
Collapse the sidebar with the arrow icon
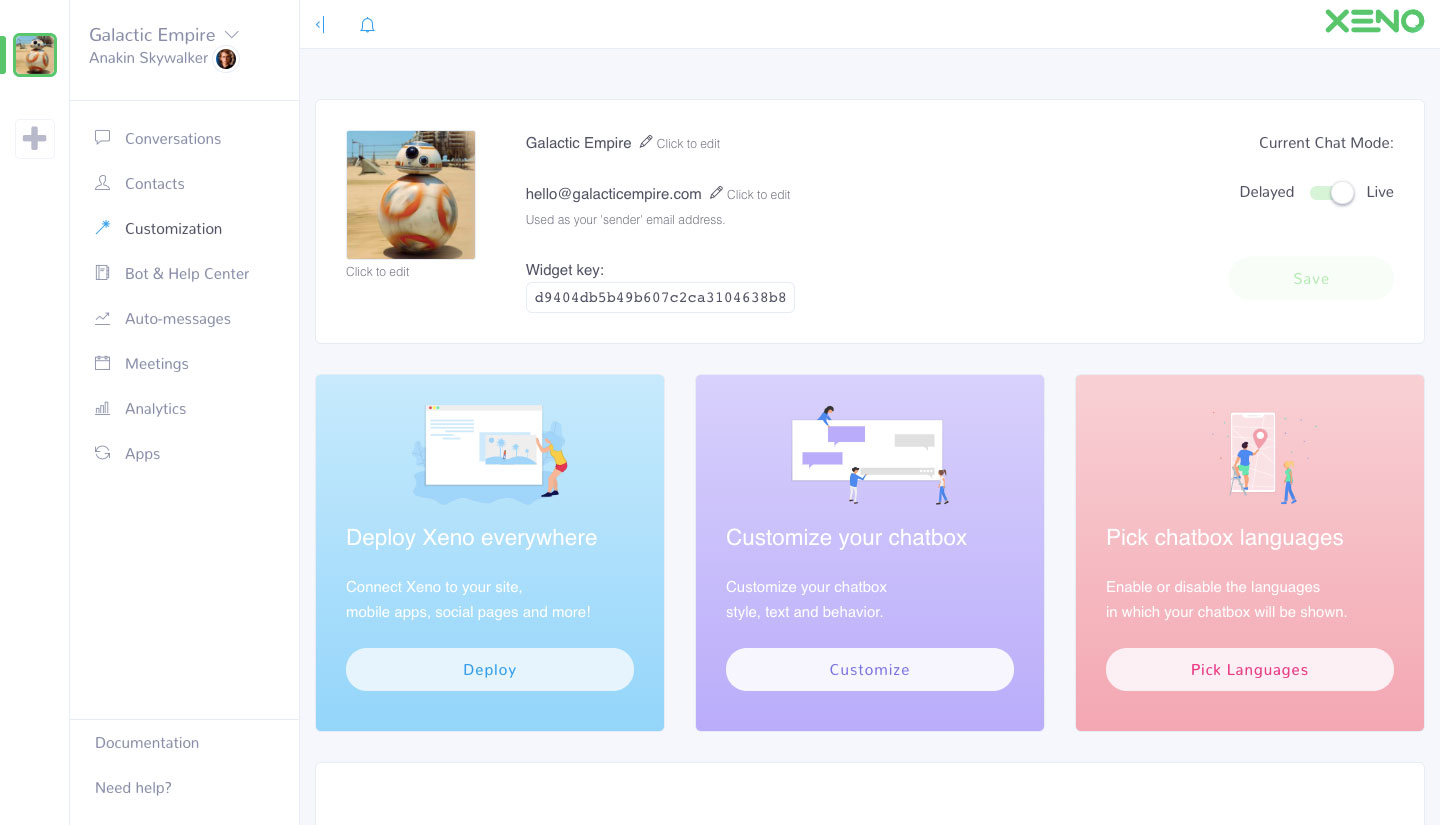tap(320, 25)
